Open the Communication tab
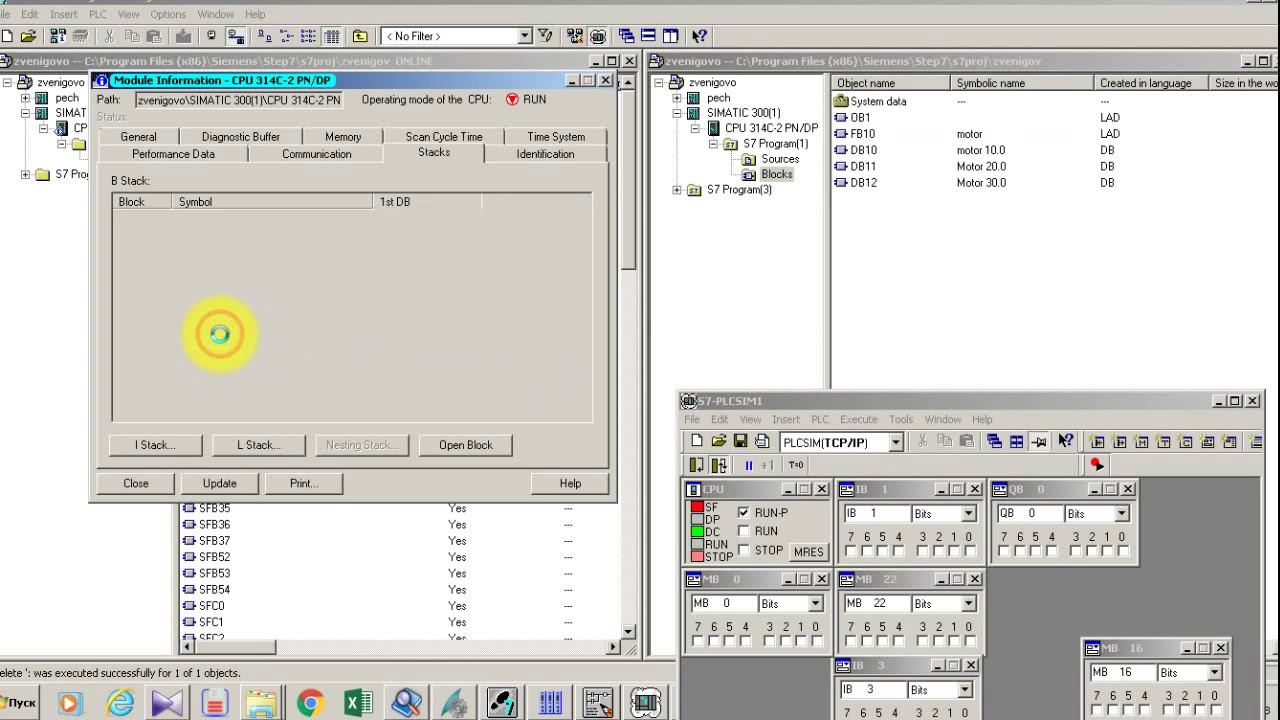The width and height of the screenshot is (1280, 720). click(x=316, y=154)
